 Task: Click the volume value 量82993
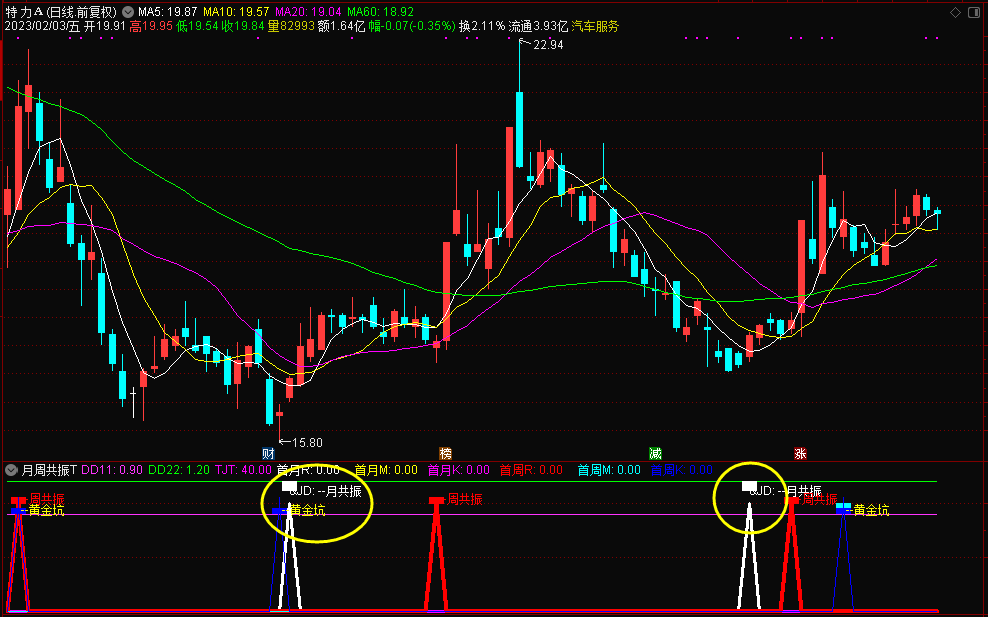point(291,26)
